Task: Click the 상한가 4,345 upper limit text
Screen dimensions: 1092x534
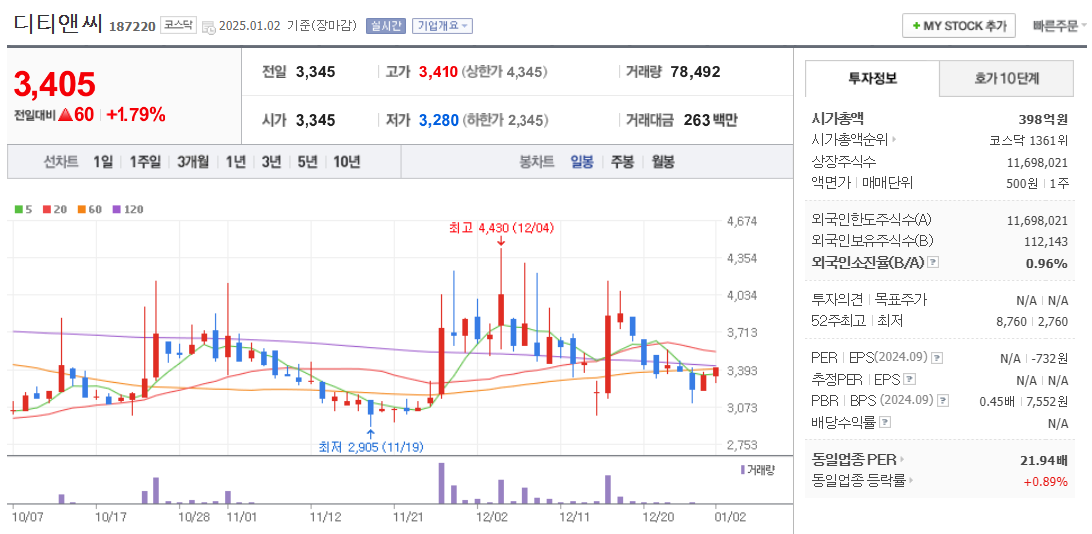Action: [x=505, y=72]
